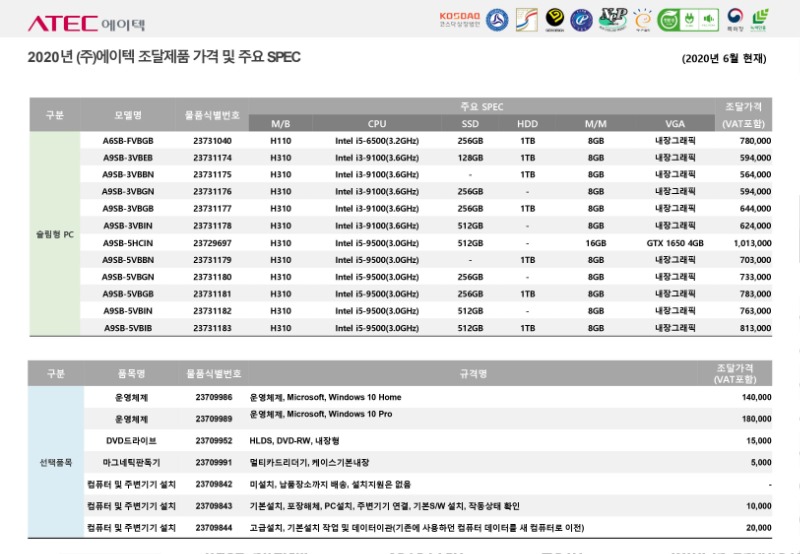Click the black circular Good Design mark
This screenshot has width=800, height=554.
[x=555, y=19]
